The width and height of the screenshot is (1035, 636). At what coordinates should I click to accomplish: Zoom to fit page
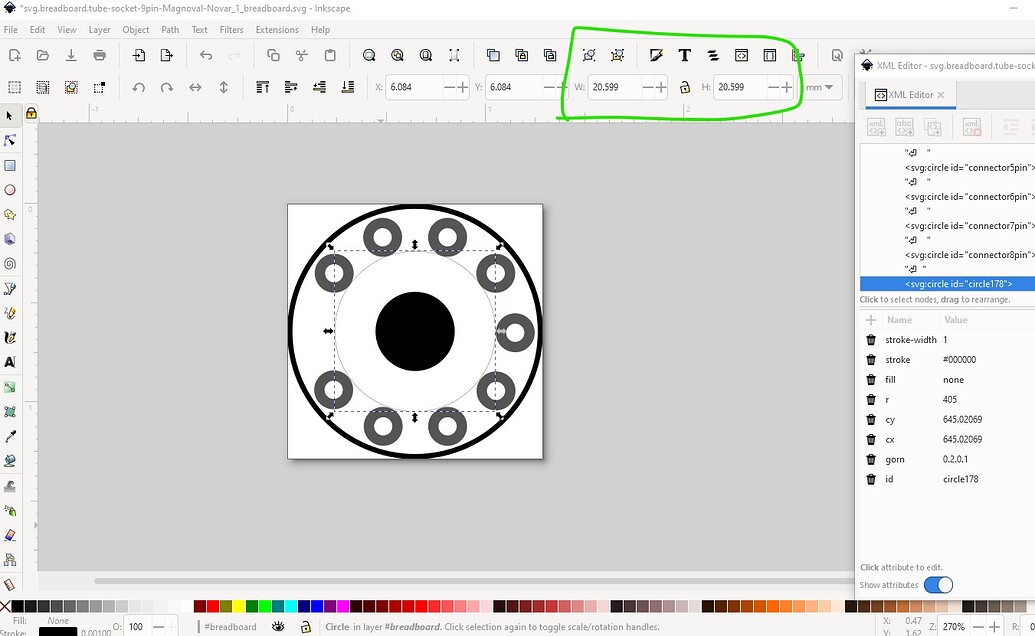426,55
